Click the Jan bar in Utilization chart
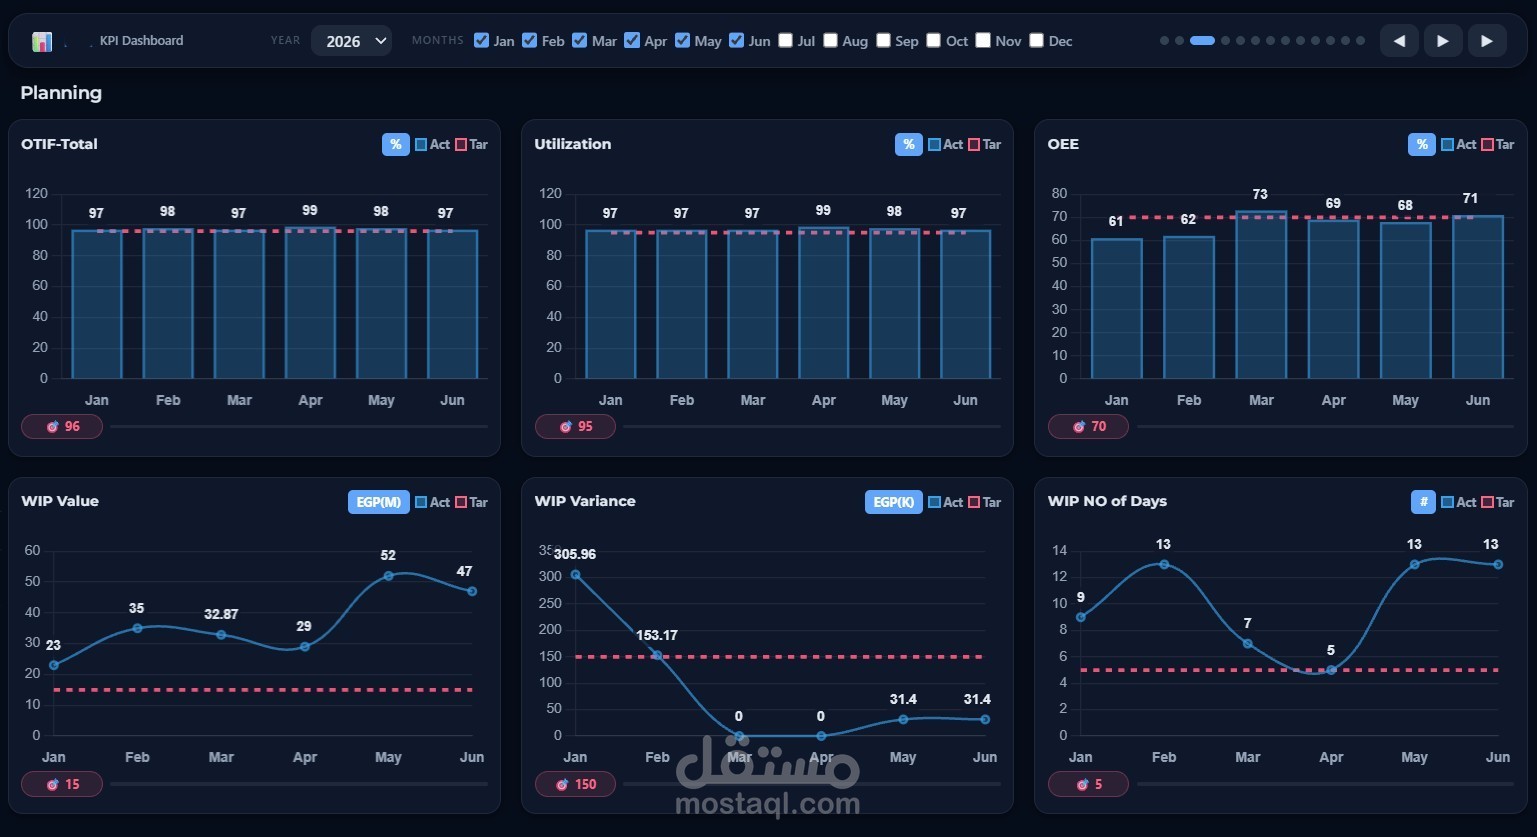The width and height of the screenshot is (1537, 837). tap(610, 305)
